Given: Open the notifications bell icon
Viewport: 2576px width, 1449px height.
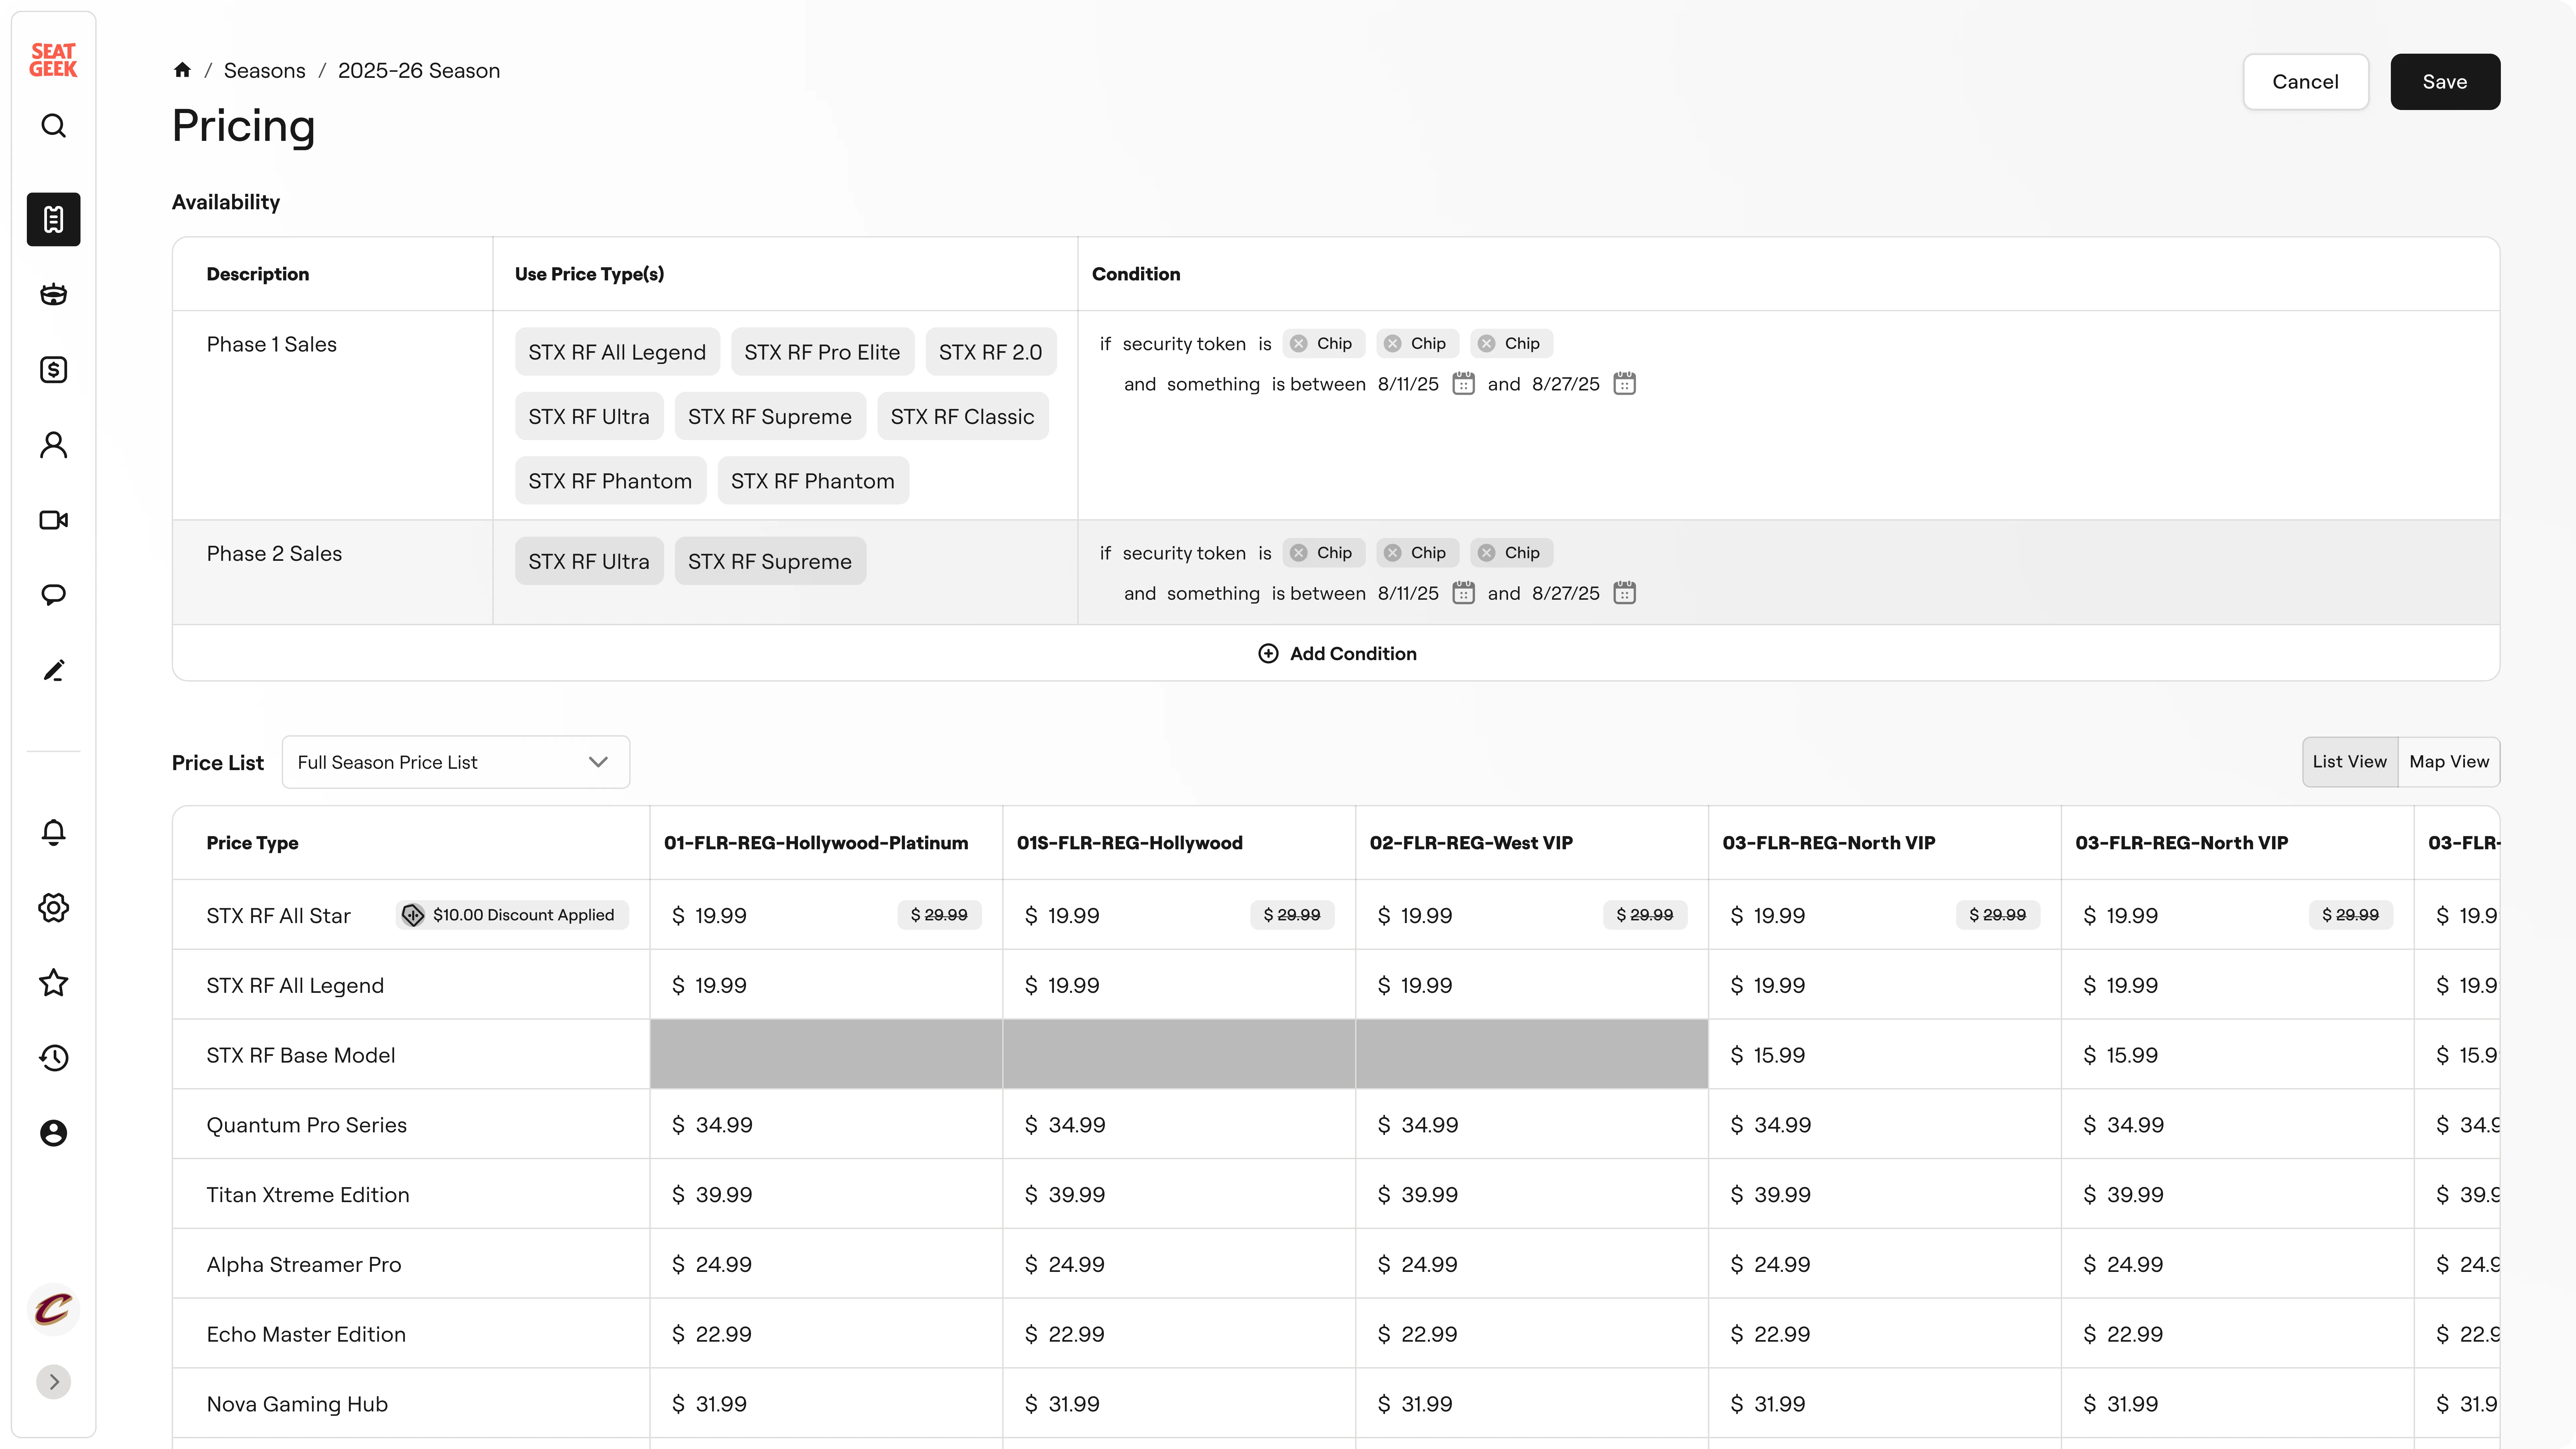Looking at the screenshot, I should click(53, 832).
